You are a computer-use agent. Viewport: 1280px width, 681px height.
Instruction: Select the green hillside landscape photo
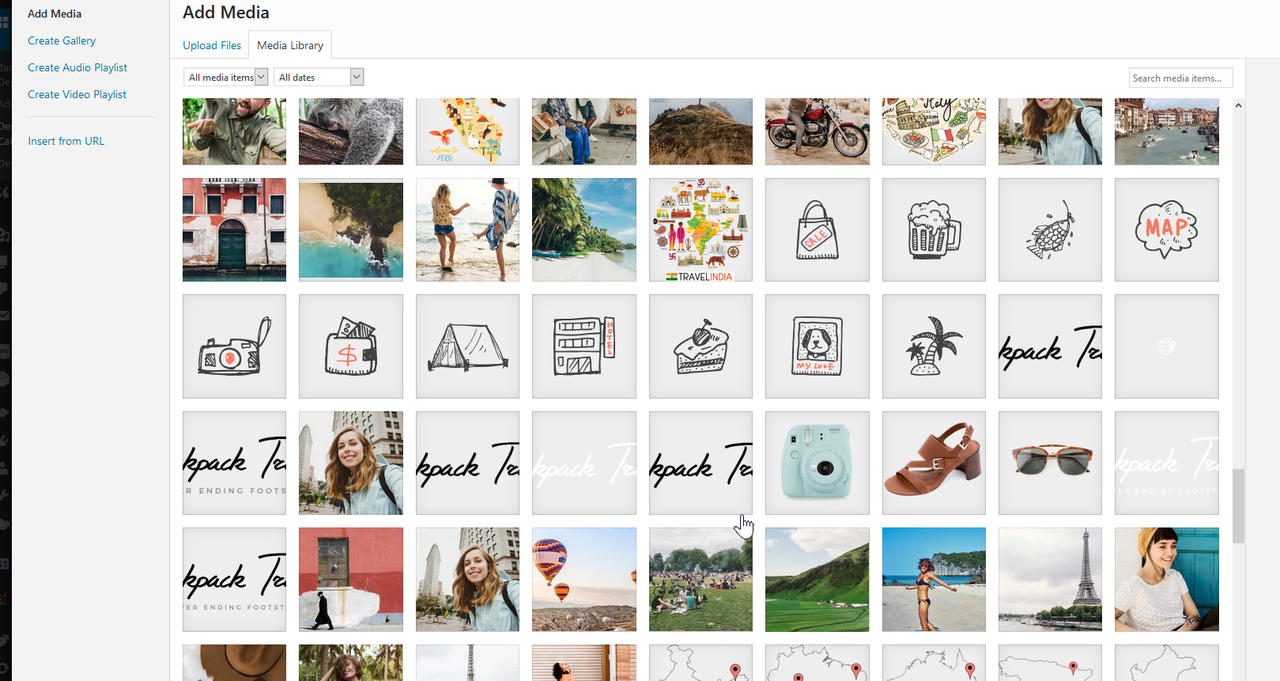pos(817,579)
